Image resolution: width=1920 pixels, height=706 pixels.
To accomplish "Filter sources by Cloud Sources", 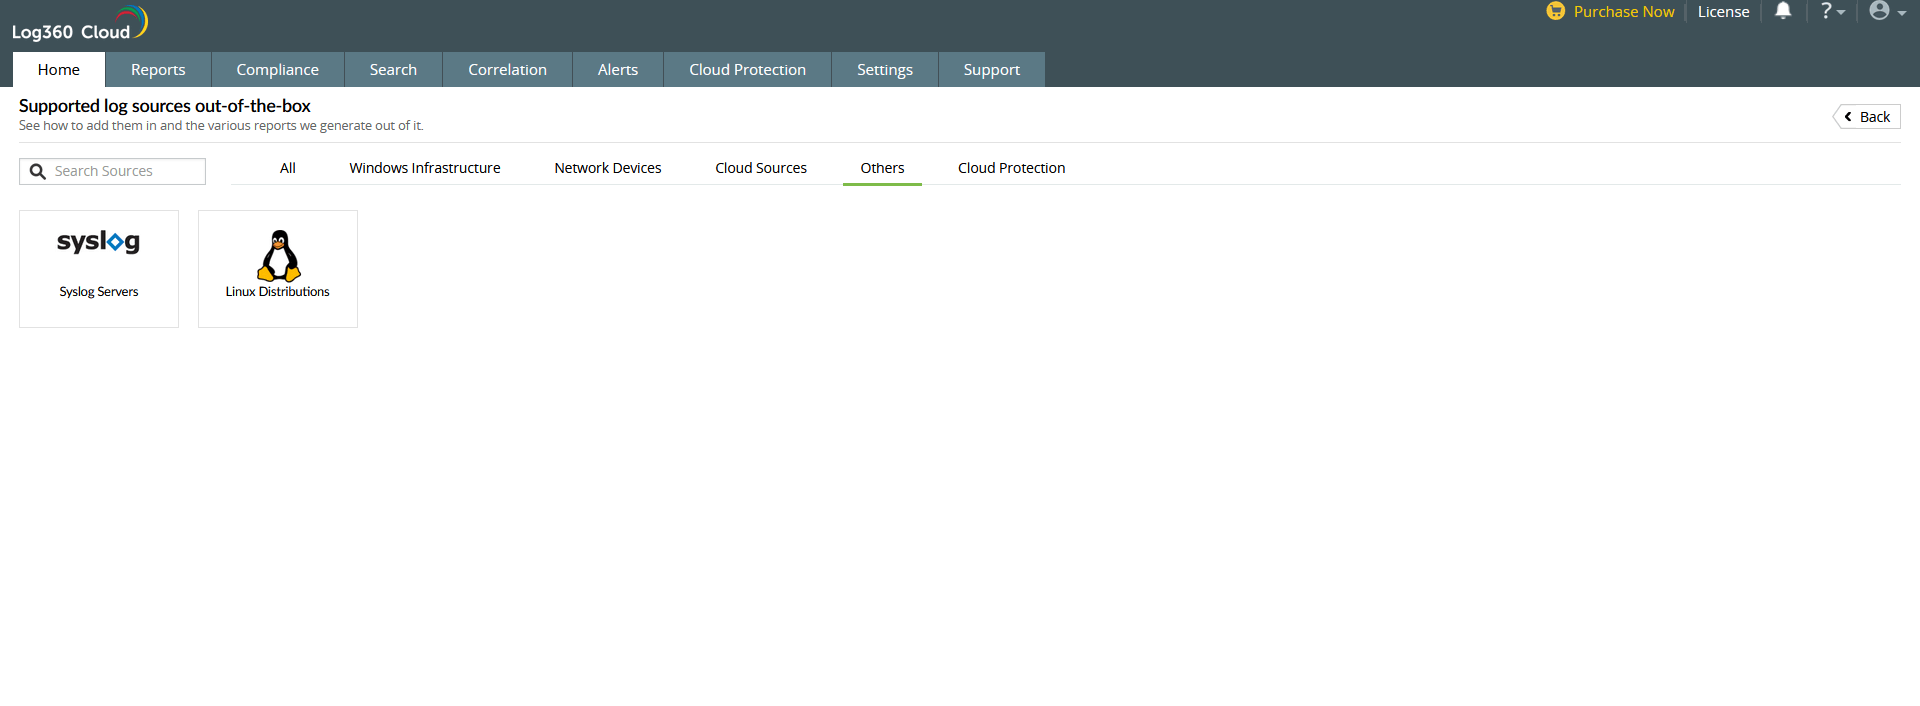I will point(761,168).
